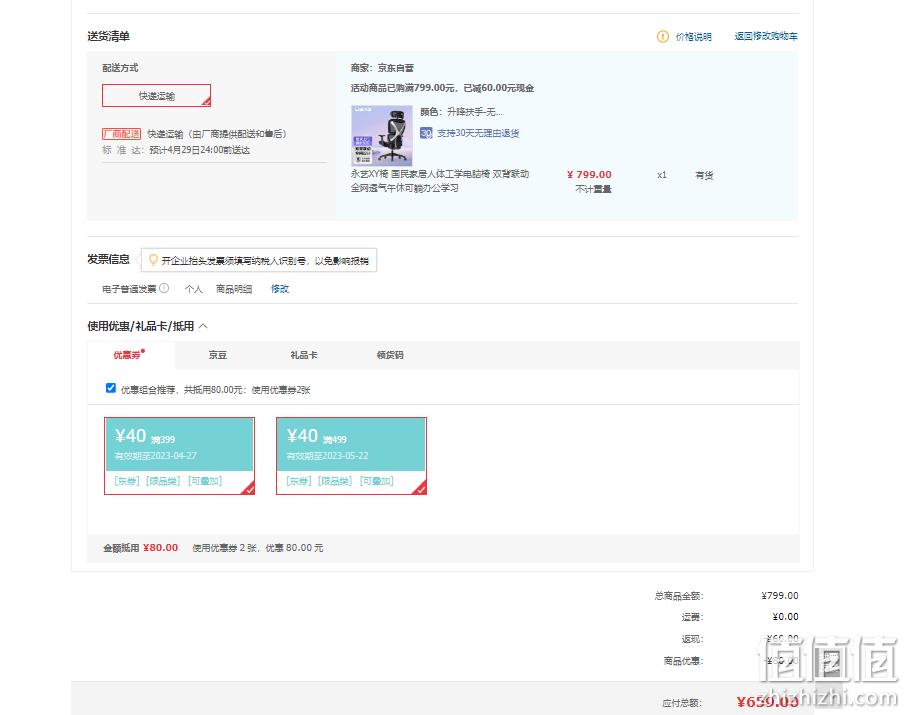The width and height of the screenshot is (907, 715).
Task: Collapse the 使用优惠/礼品卡/抵用 section
Action: click(203, 326)
